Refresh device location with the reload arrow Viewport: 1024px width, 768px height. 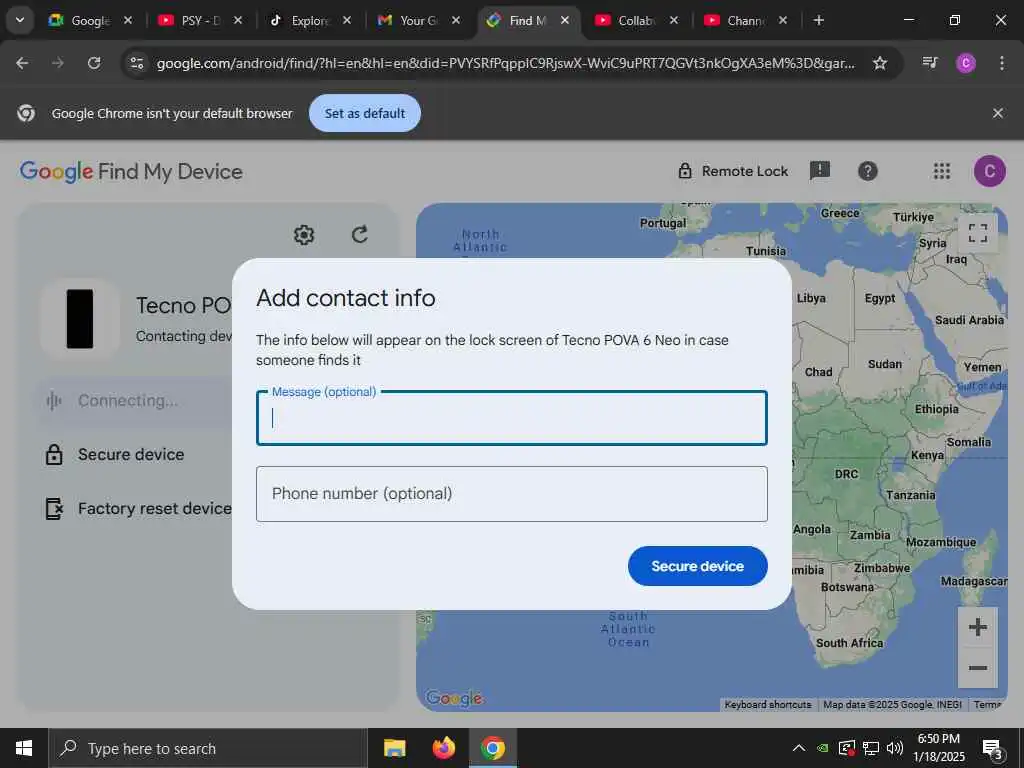coord(360,234)
